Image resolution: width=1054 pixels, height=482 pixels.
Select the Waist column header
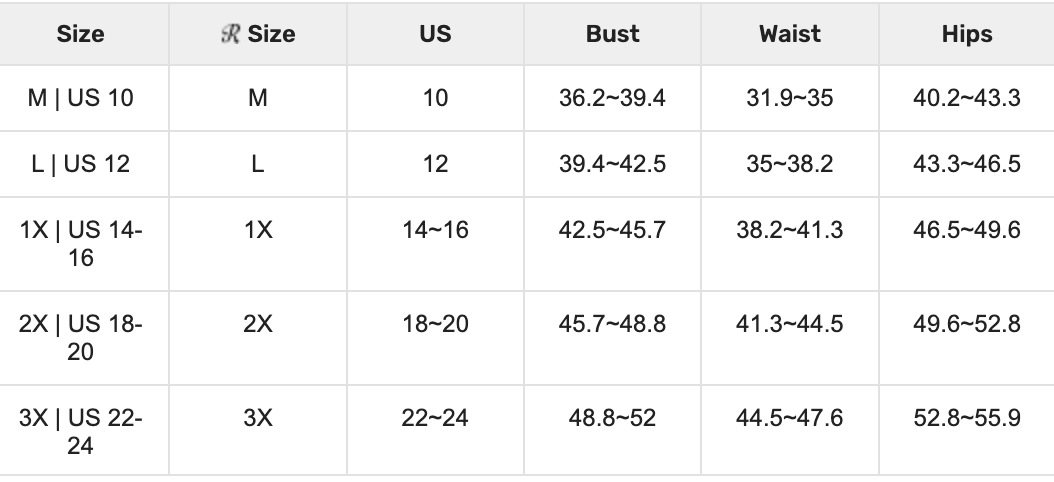789,34
